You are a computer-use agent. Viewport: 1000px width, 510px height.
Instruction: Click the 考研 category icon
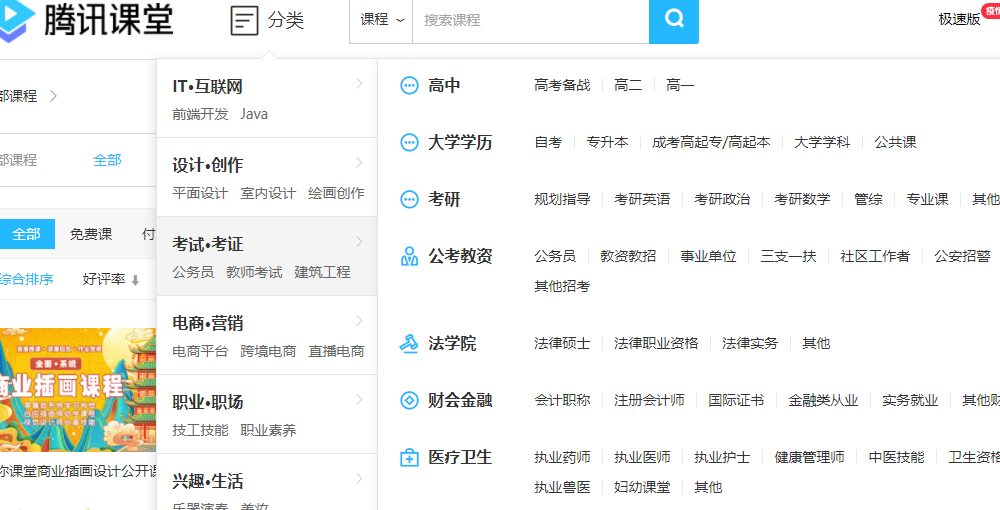pyautogui.click(x=409, y=200)
